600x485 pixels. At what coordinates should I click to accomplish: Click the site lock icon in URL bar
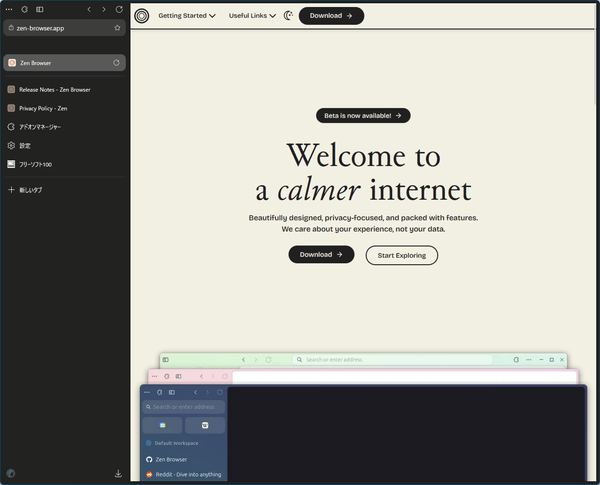click(11, 28)
